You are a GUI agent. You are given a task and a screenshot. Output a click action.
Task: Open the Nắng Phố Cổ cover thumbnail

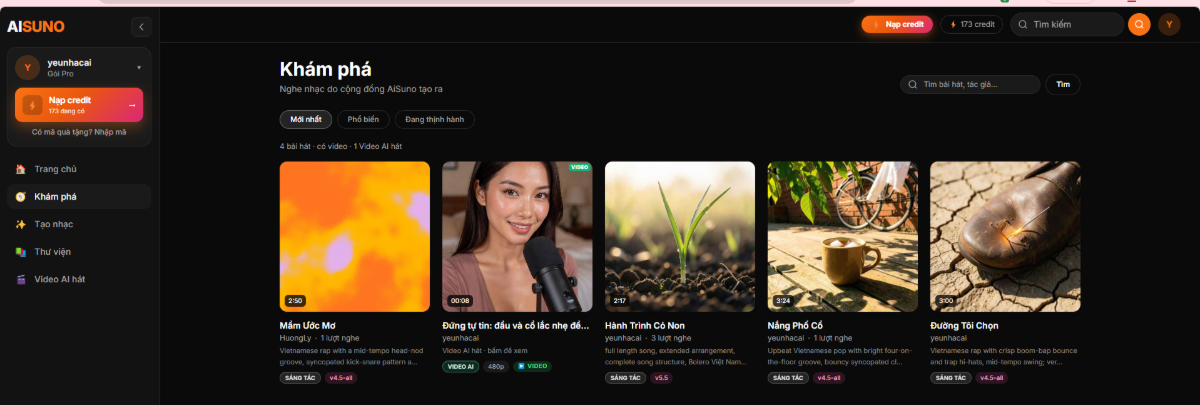[x=843, y=237]
